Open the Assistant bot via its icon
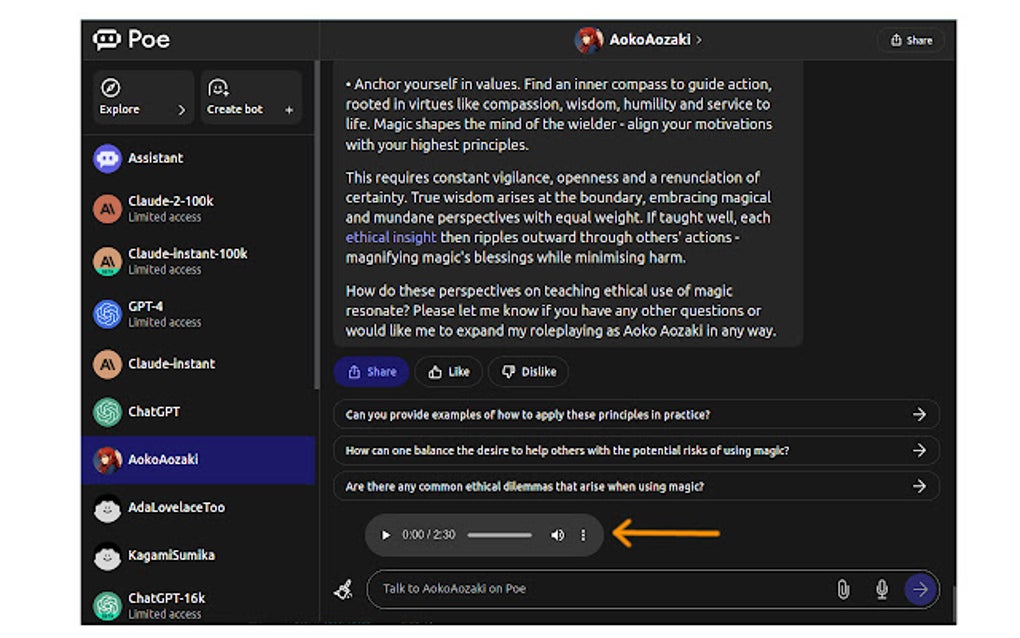Screen dimensions: 1020x638 (106, 158)
